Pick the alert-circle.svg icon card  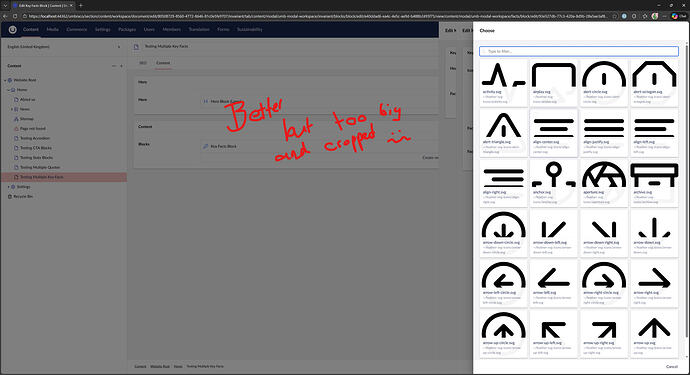(x=604, y=83)
